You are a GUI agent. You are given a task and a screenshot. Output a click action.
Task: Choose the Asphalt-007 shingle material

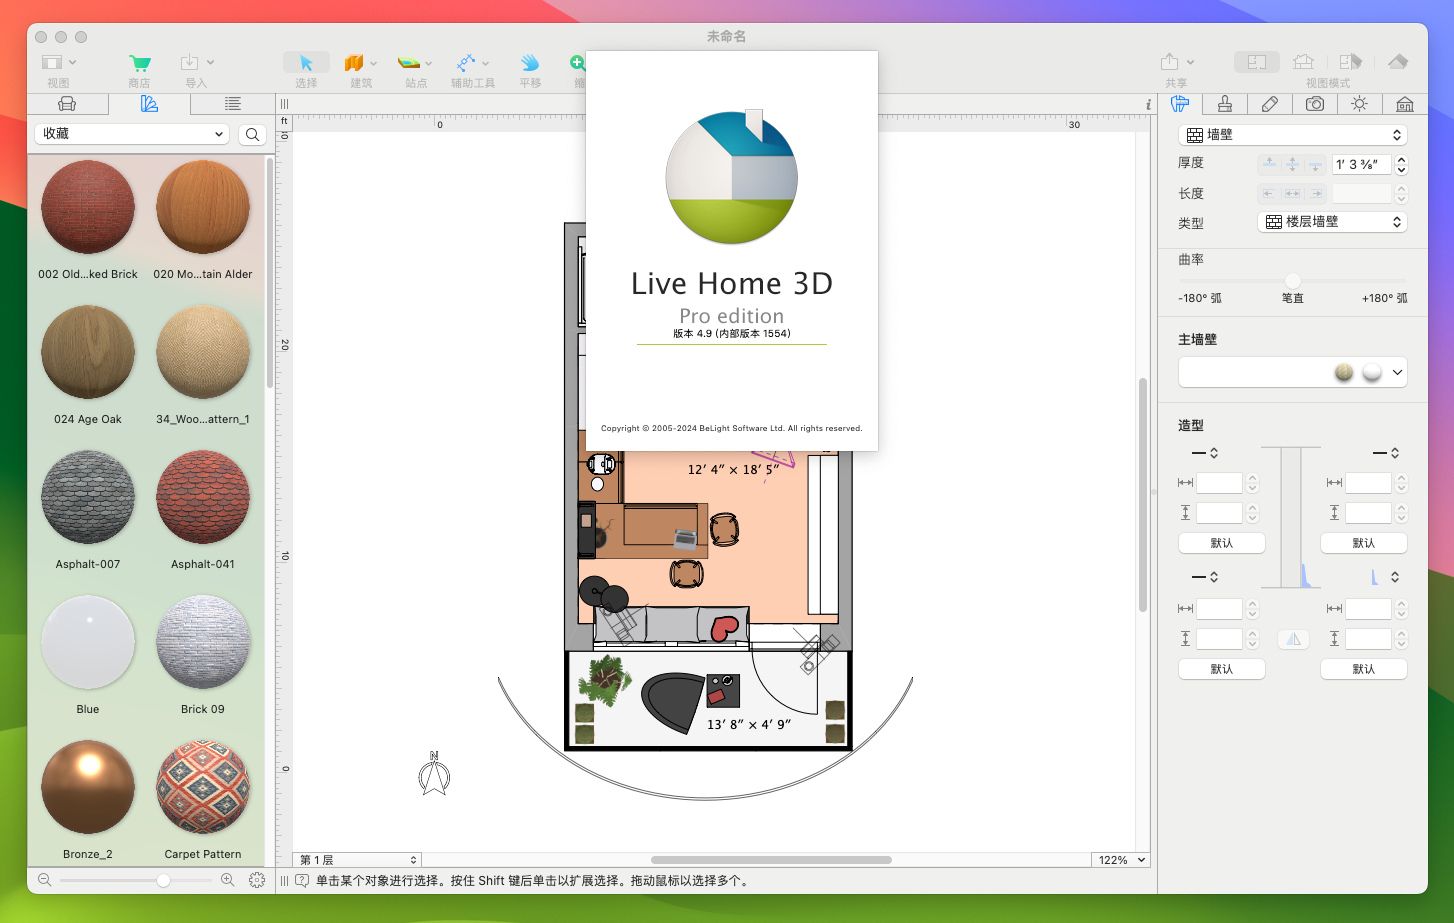[x=88, y=497]
